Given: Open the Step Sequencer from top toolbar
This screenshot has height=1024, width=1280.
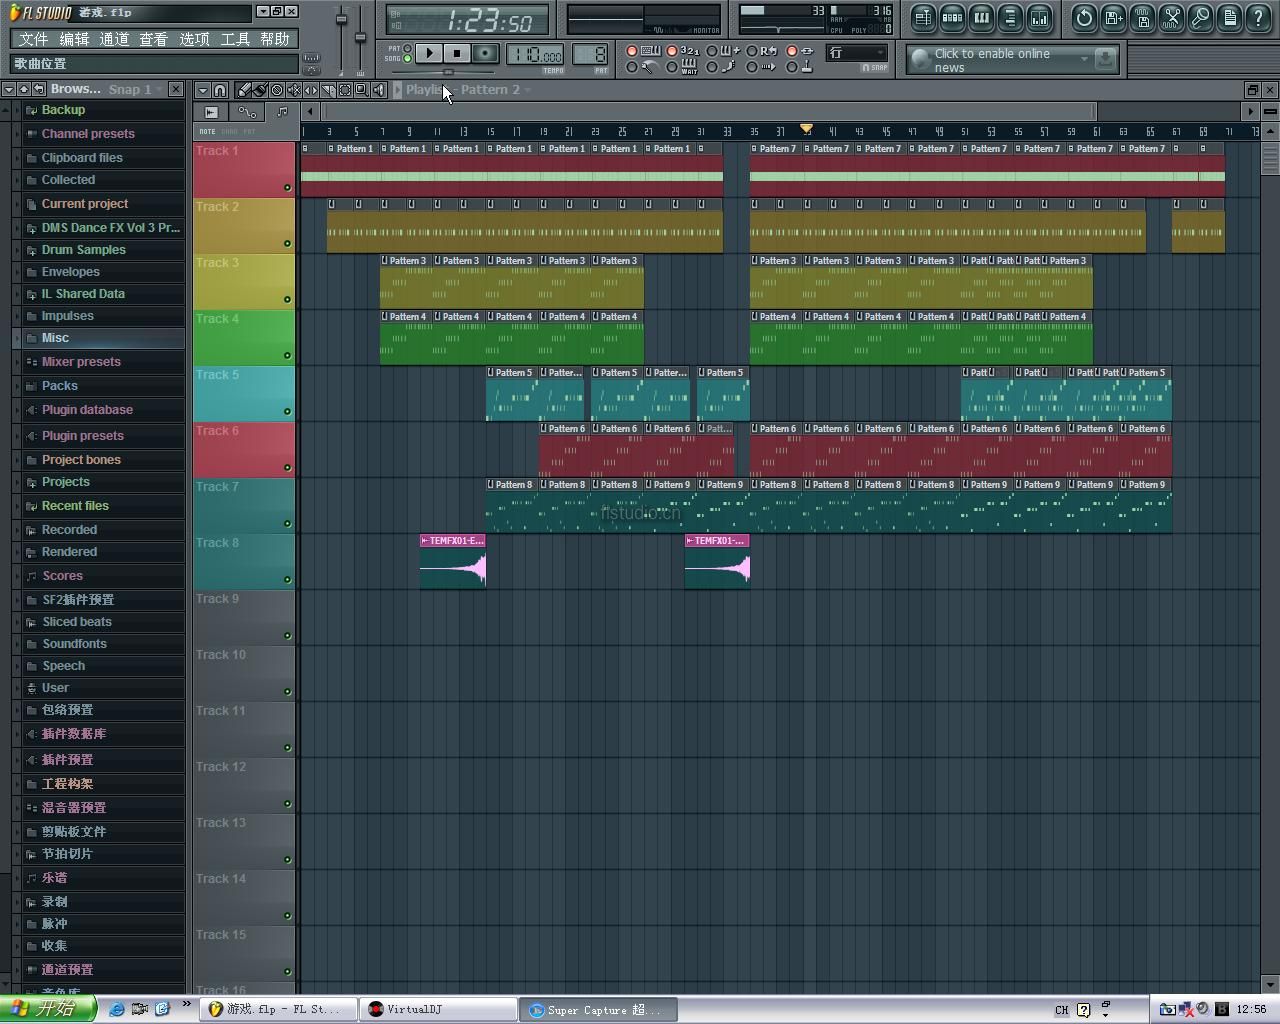Looking at the screenshot, I should (x=952, y=17).
